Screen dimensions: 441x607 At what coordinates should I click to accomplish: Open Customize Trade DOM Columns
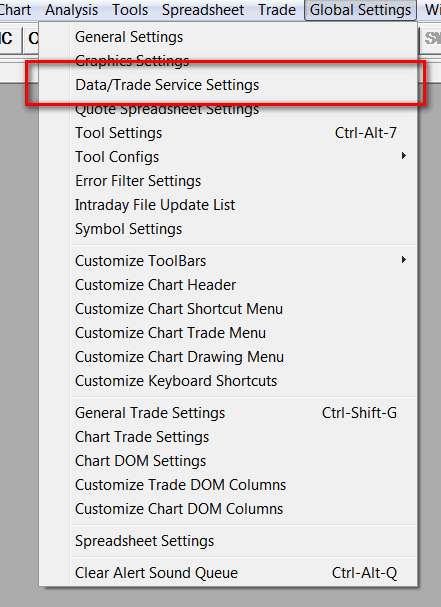tap(228, 485)
